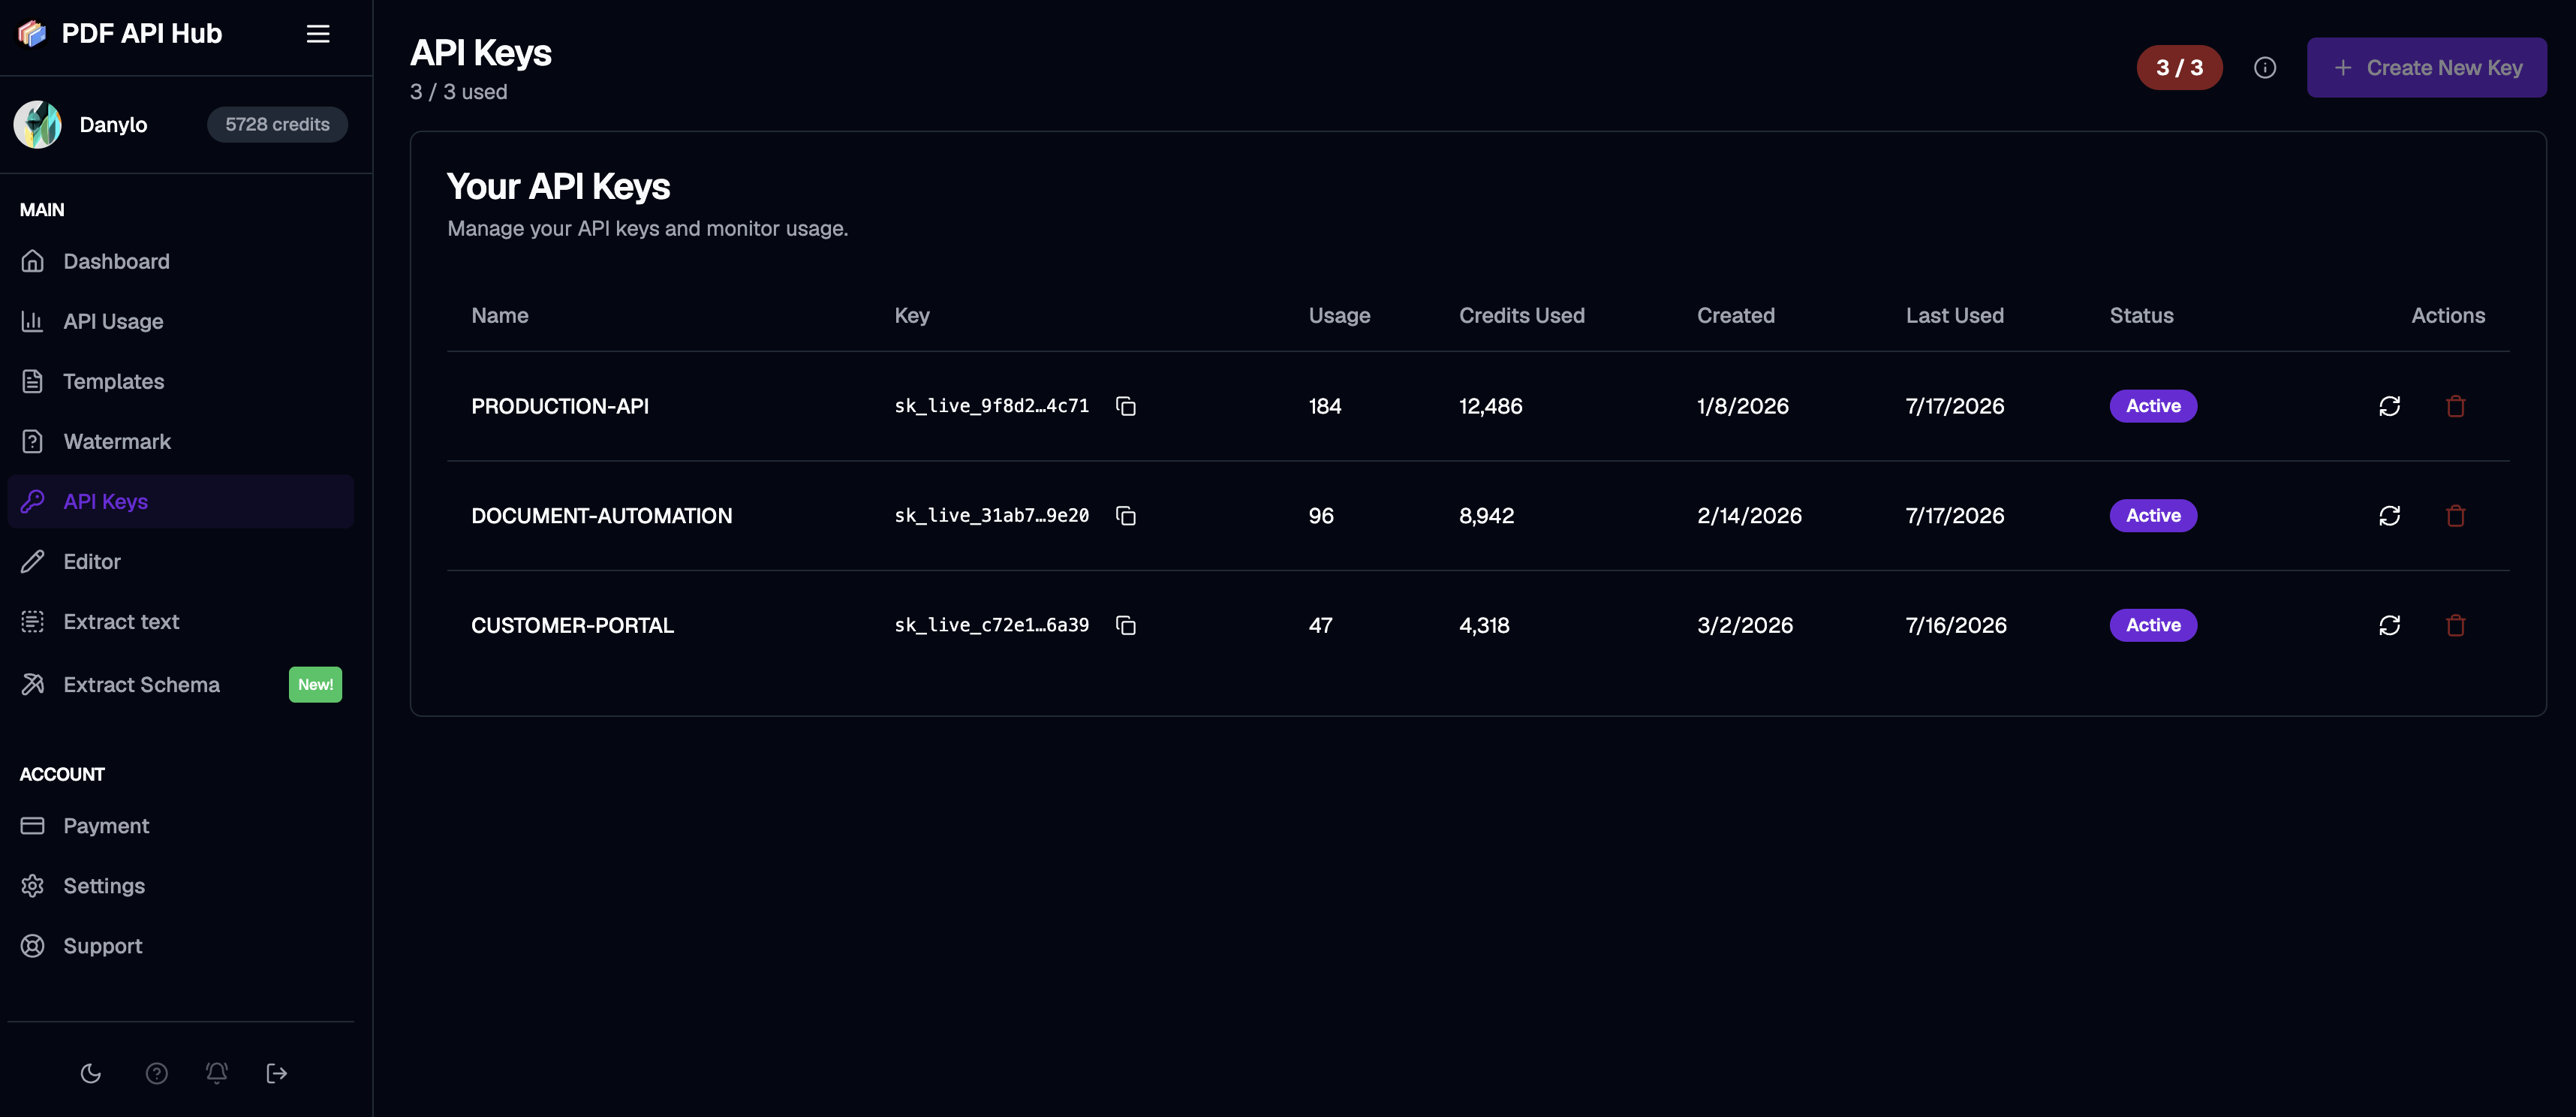Screen dimensions: 2576x1117
Task: Click the usage count 47
Action: (1320, 625)
